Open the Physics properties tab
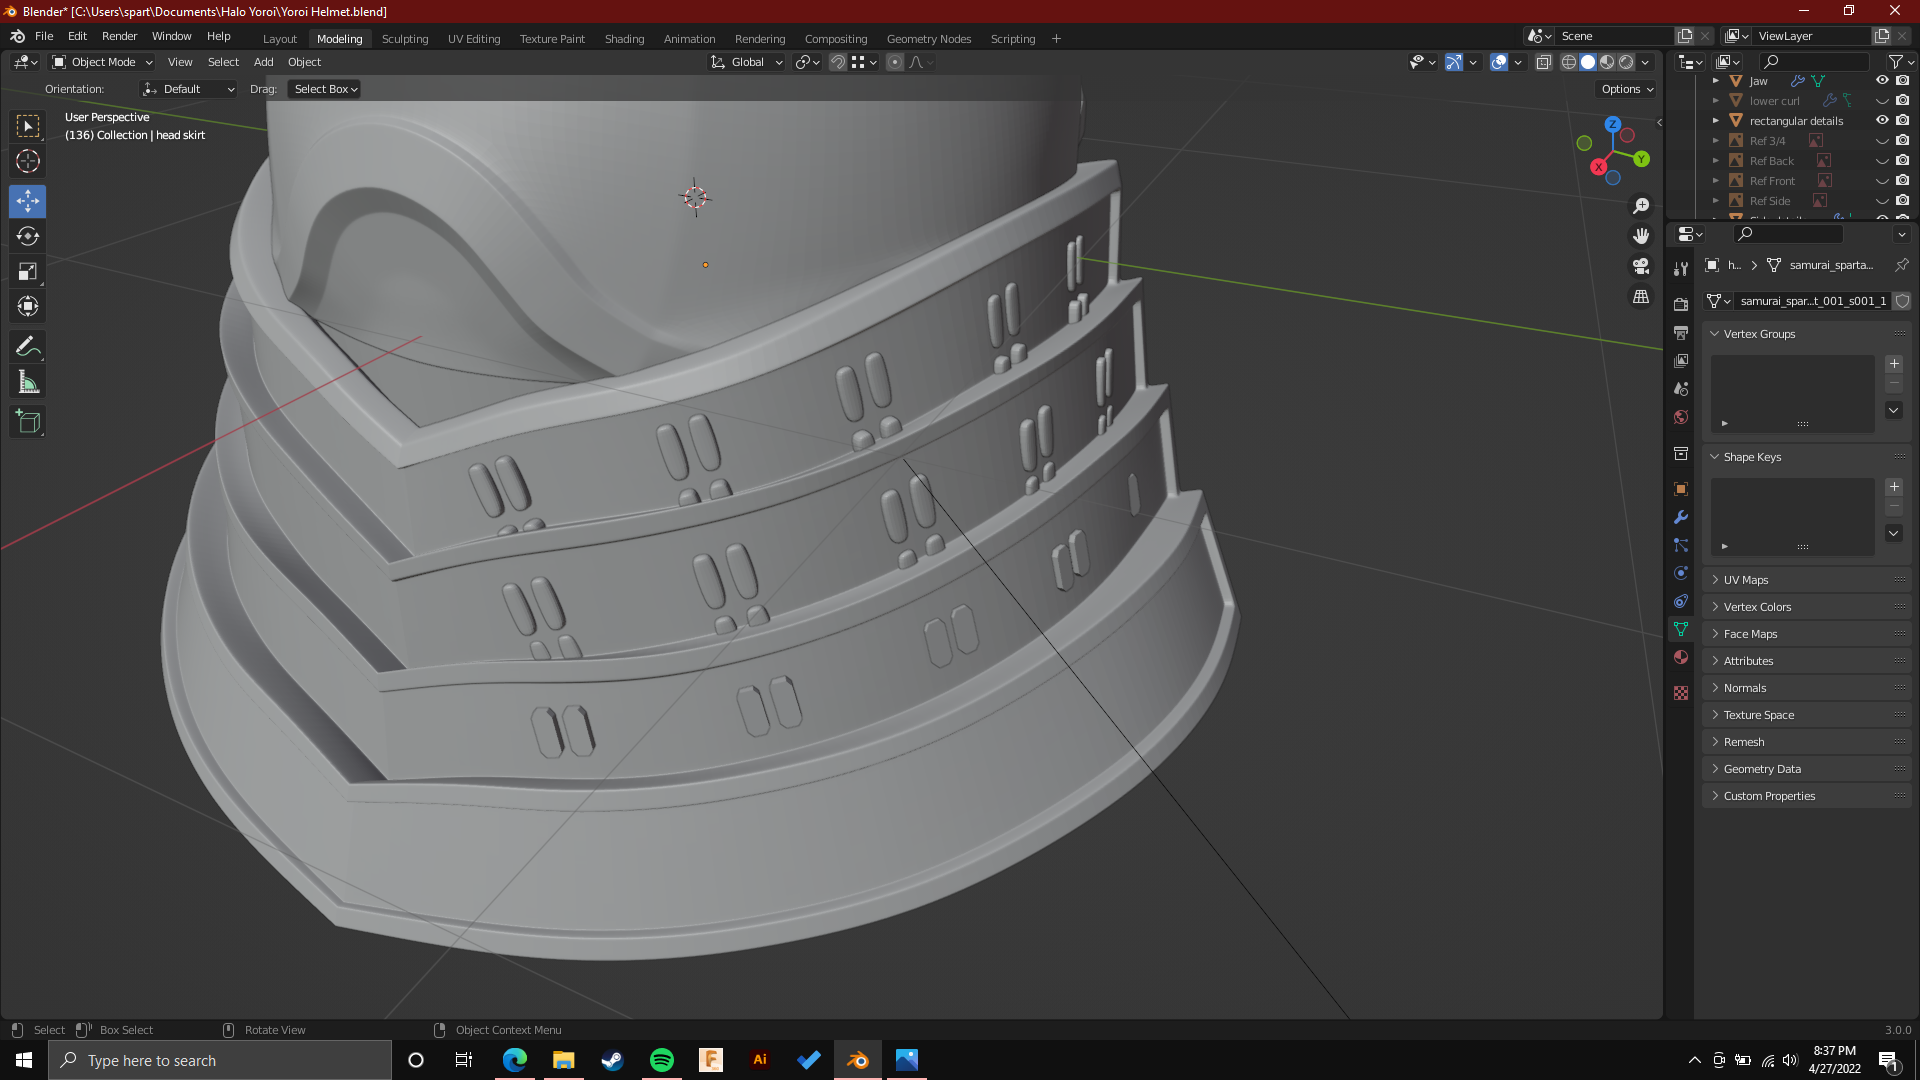Image resolution: width=1920 pixels, height=1080 pixels. 1681,573
